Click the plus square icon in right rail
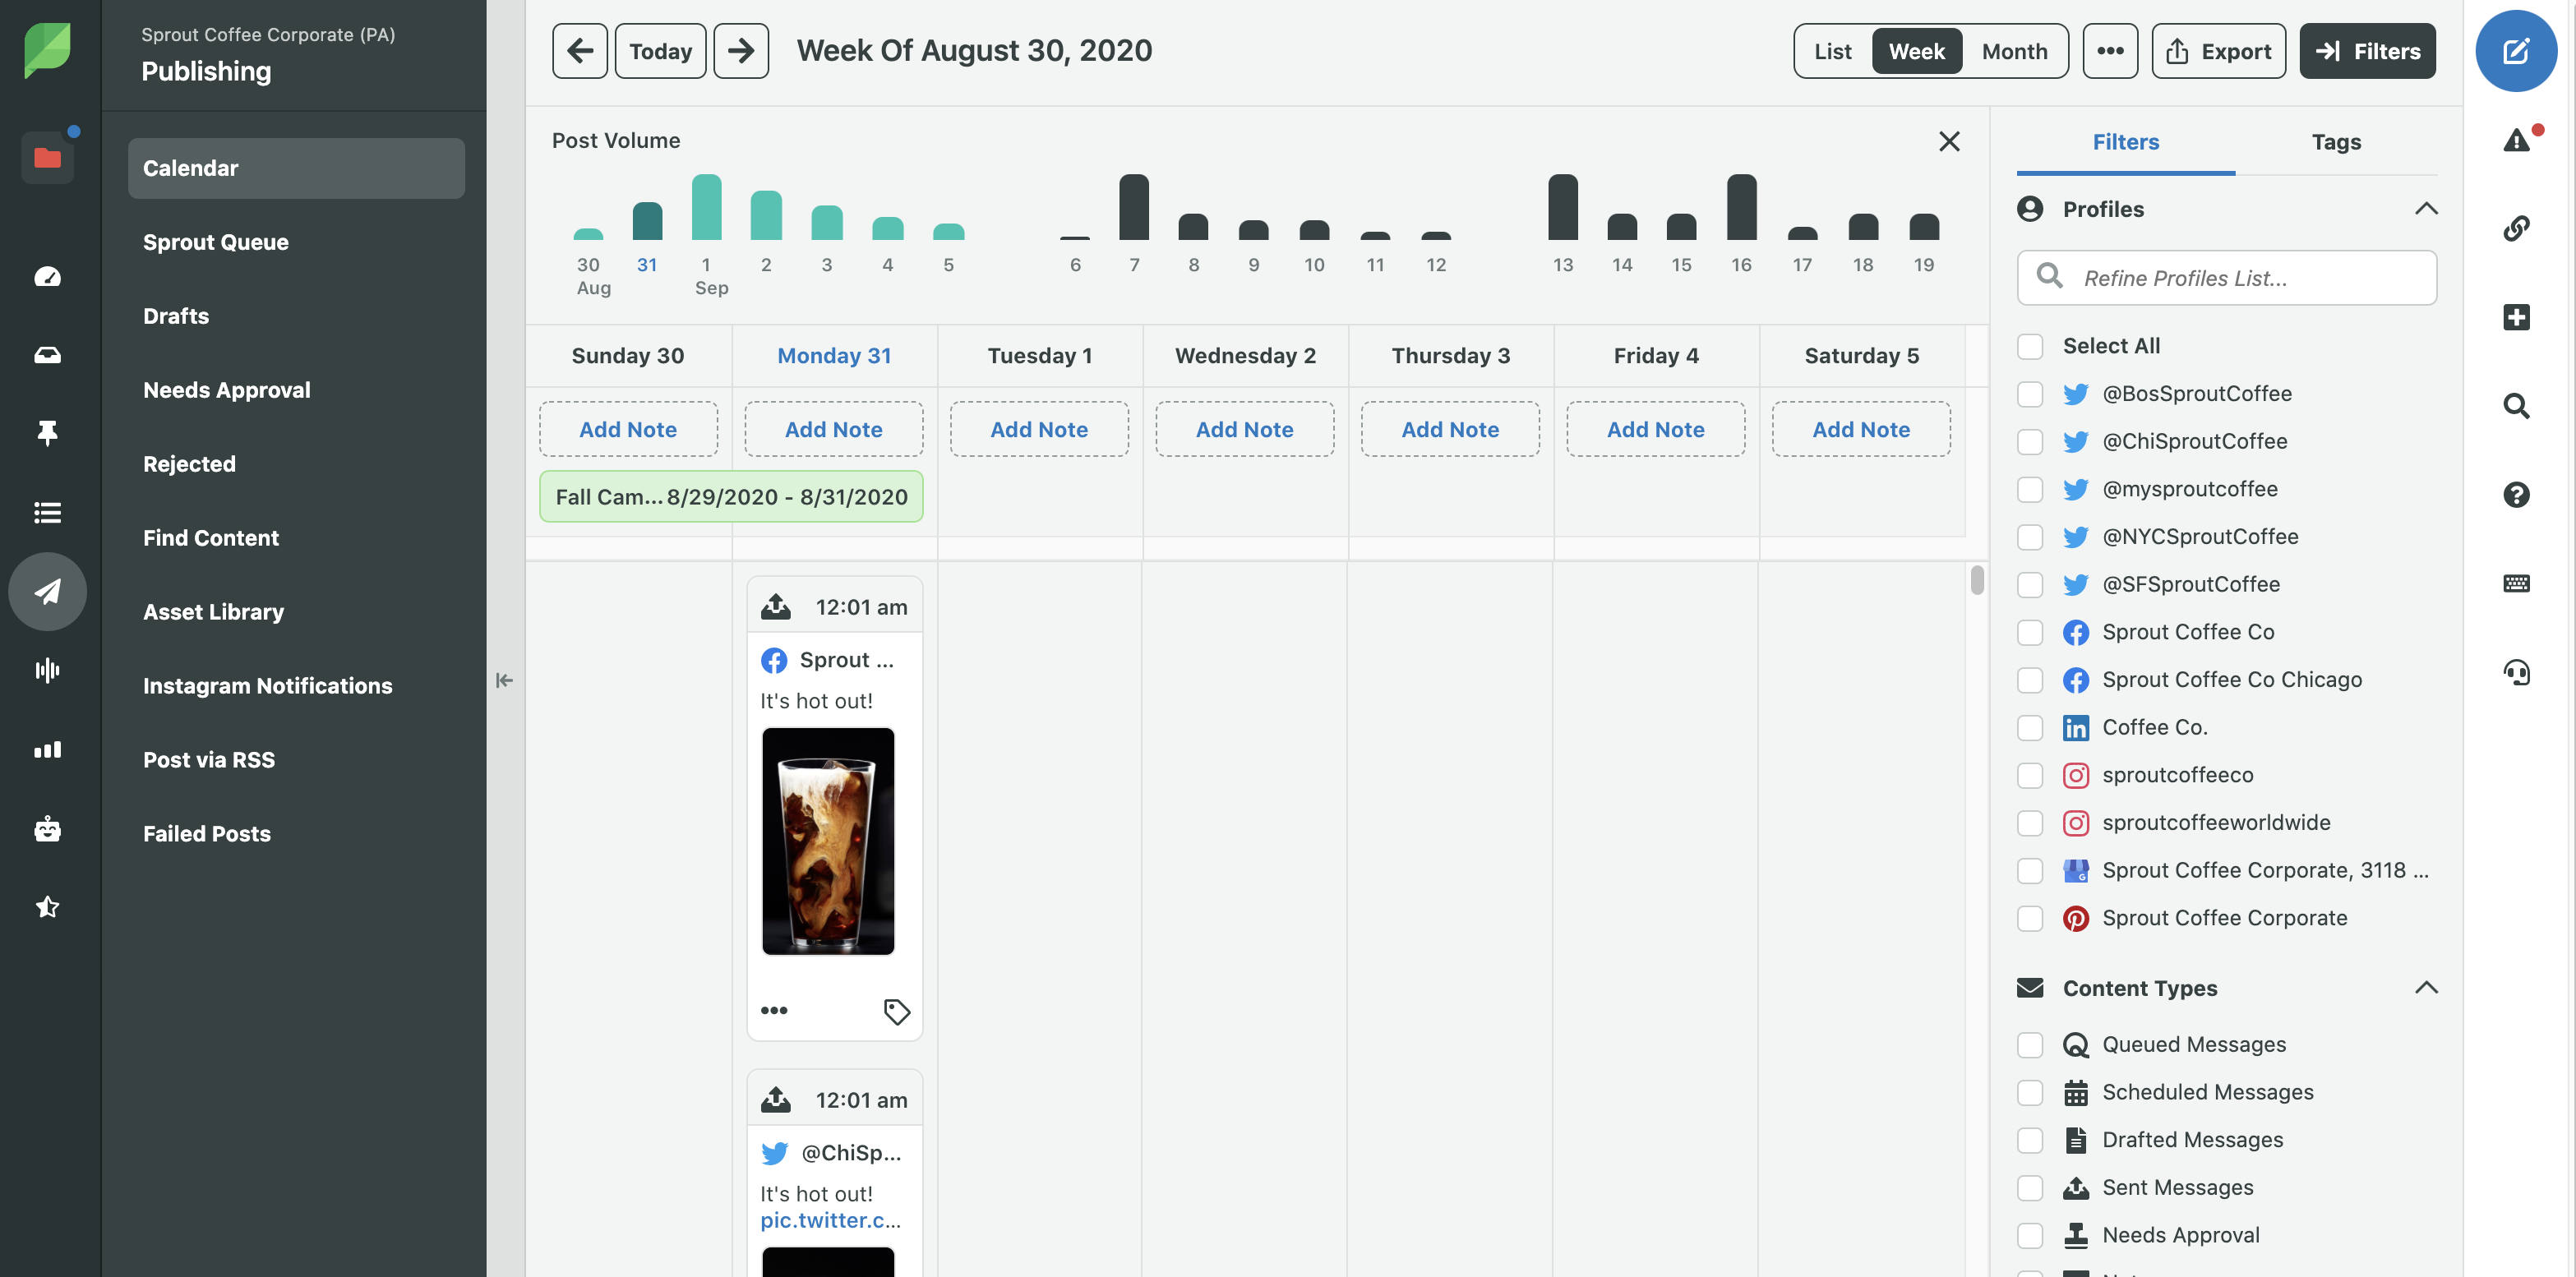Viewport: 2576px width, 1277px height. tap(2516, 317)
